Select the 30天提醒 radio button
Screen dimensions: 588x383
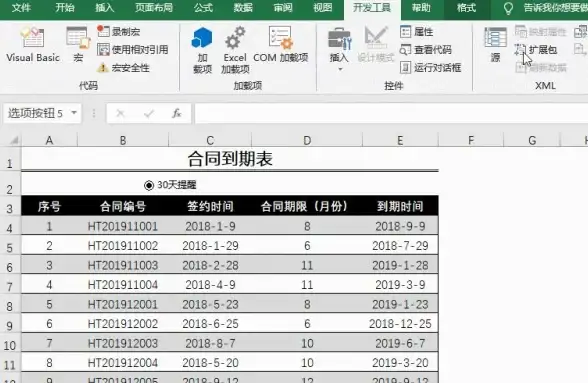(148, 185)
